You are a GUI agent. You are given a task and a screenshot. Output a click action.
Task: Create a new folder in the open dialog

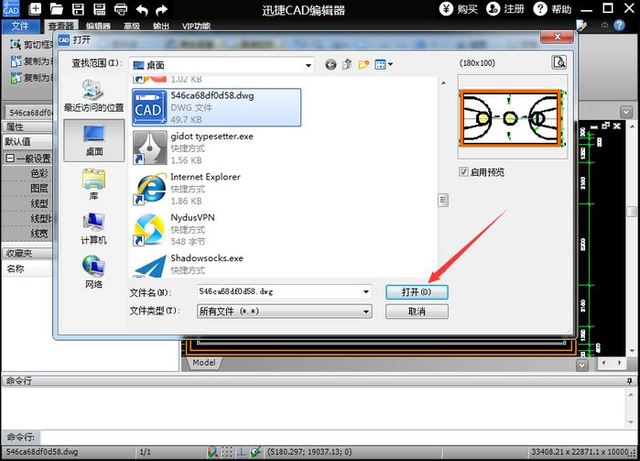click(x=363, y=64)
